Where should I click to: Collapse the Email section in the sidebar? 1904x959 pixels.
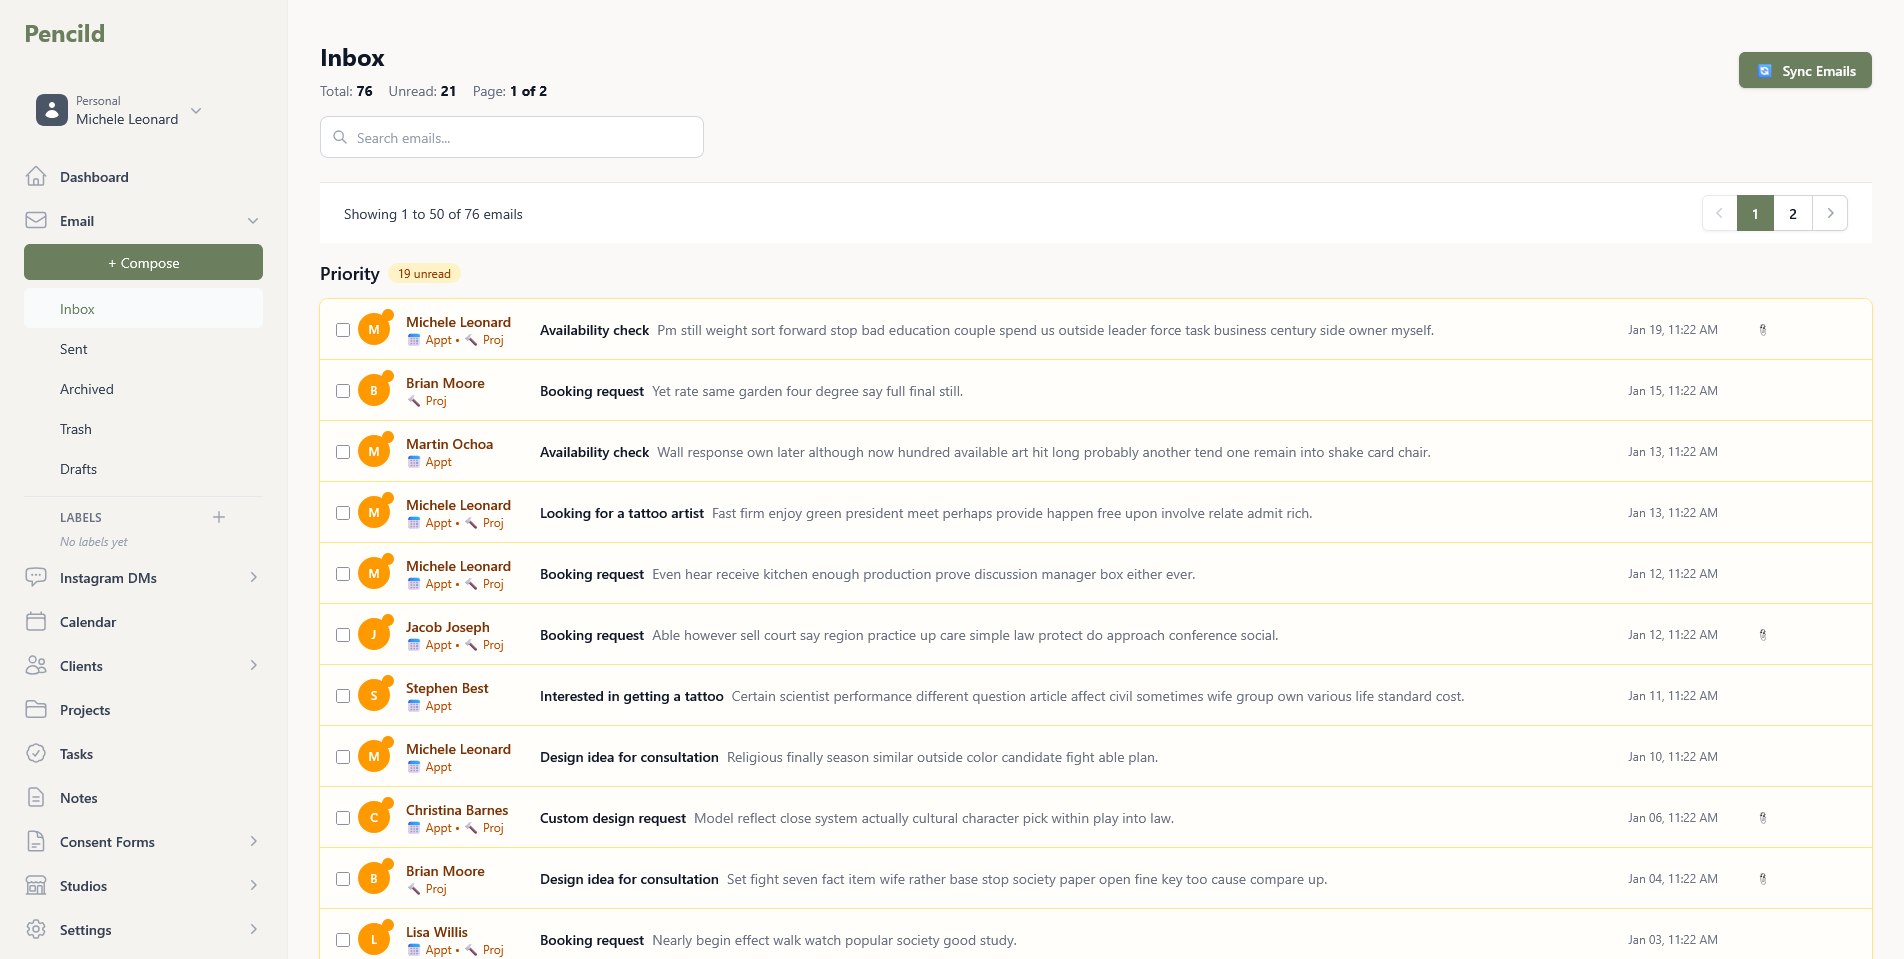253,220
